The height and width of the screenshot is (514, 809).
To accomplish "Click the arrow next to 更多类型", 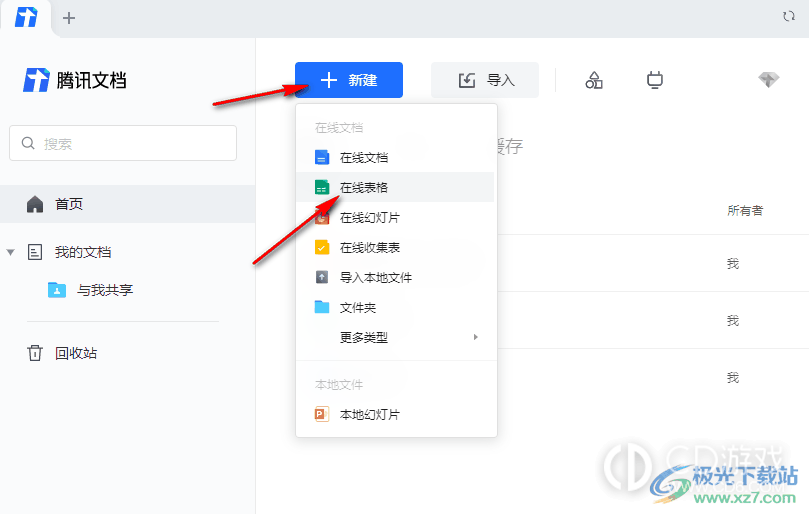I will (476, 337).
